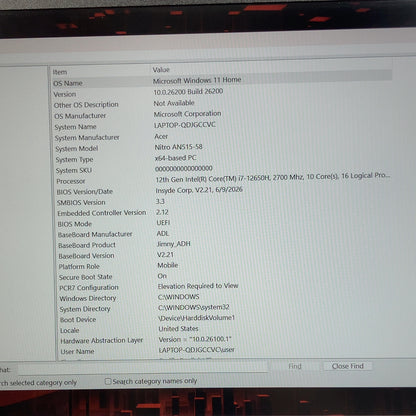
Task: Focus the Find what text field
Action: (x=143, y=368)
